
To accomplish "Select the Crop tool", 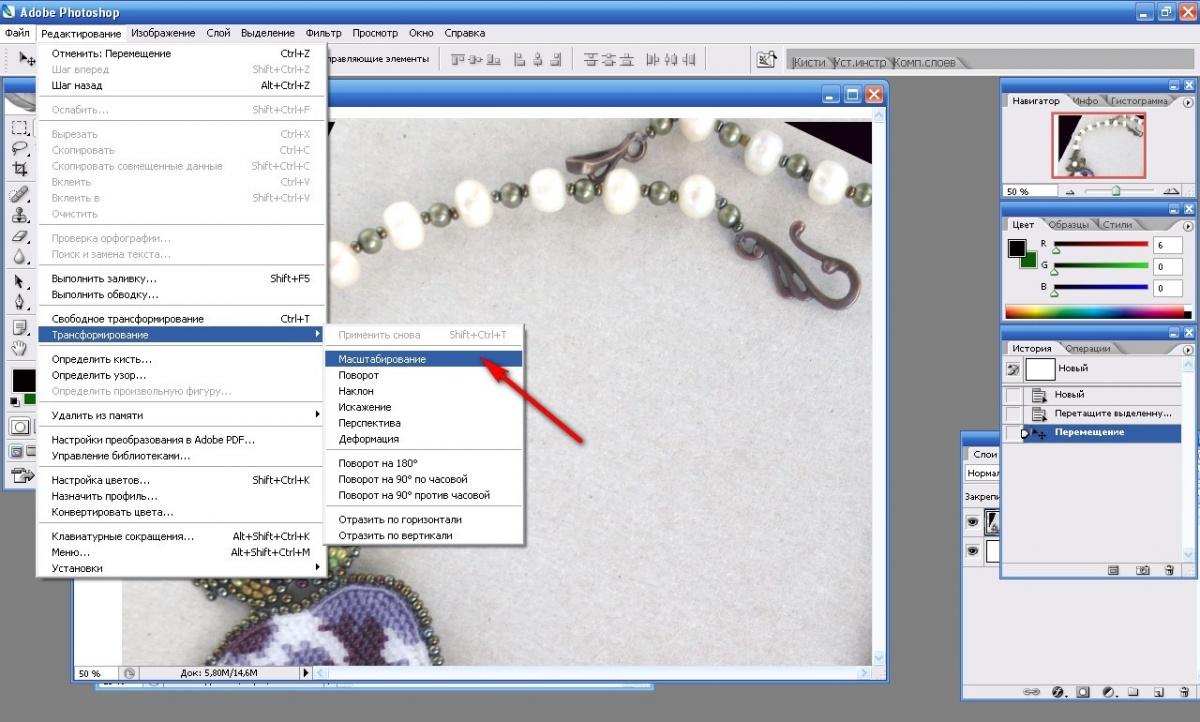I will pos(19,169).
